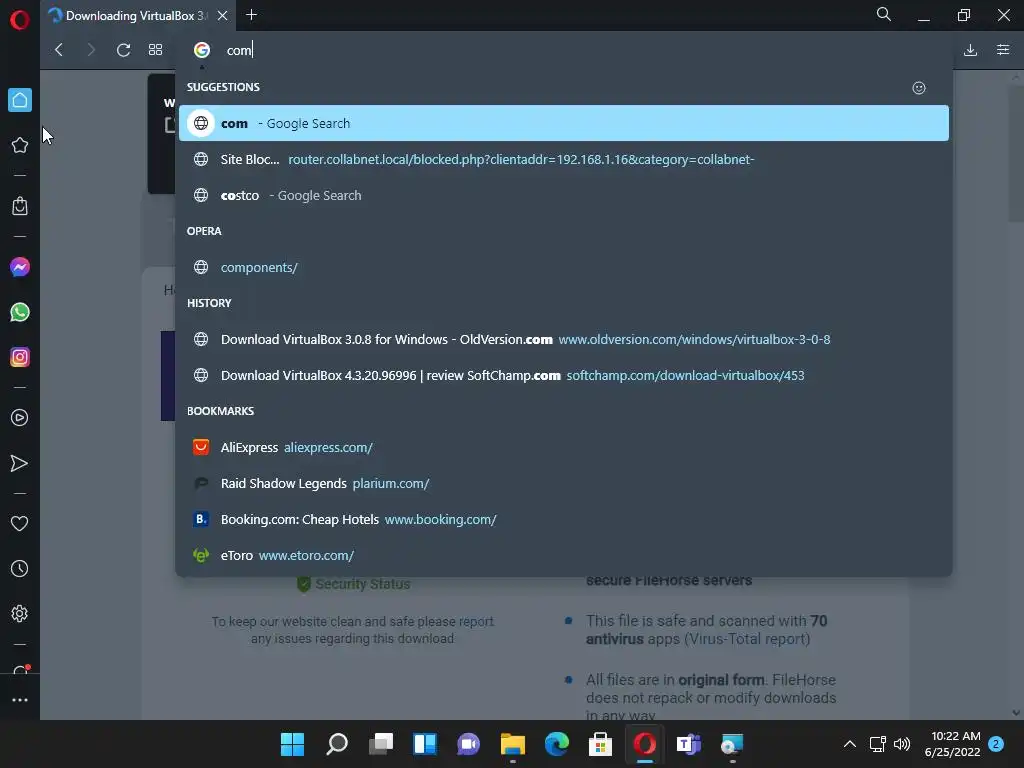Open the clock showing 10:22 AM
Screen dimensions: 1024x768
coord(953,744)
